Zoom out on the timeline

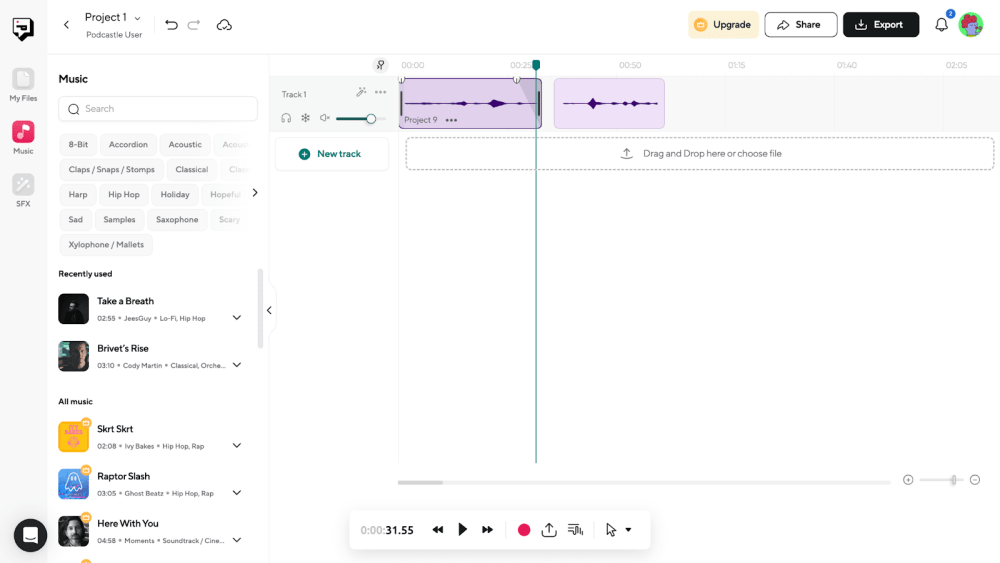click(x=974, y=479)
